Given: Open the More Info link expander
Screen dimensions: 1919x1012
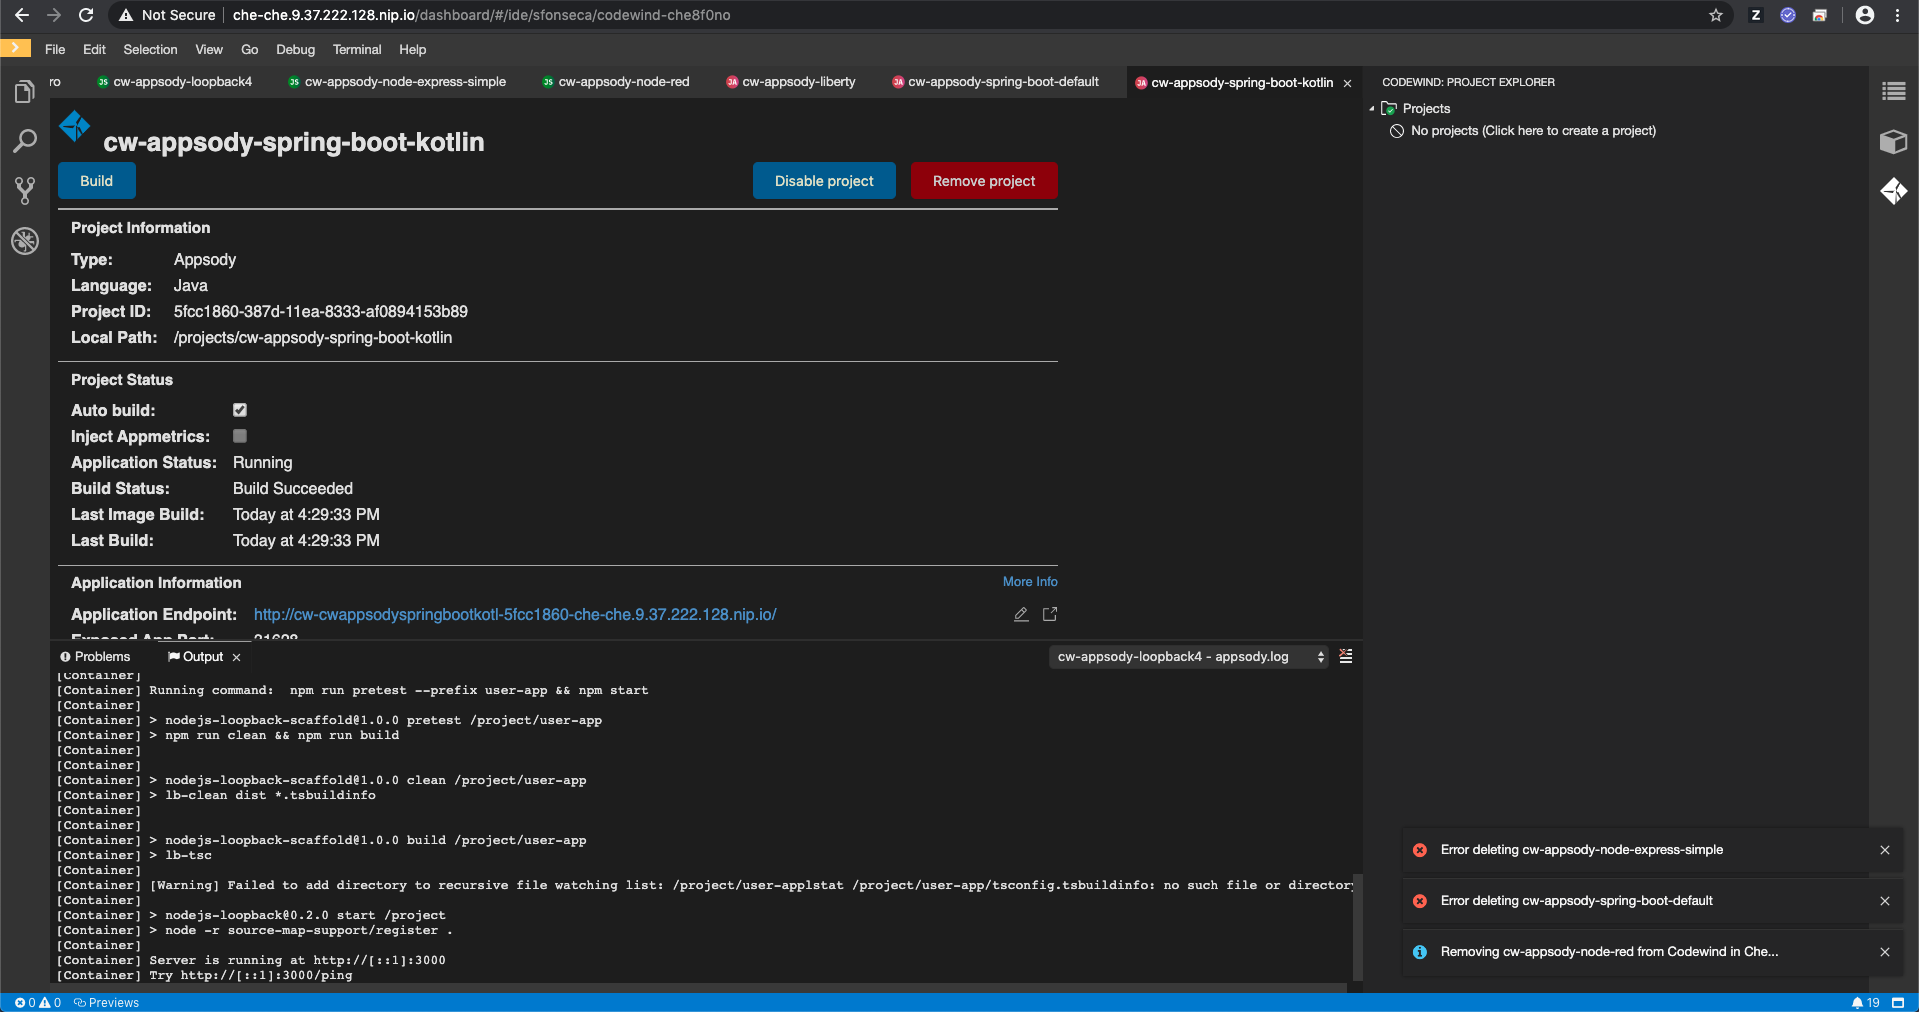Looking at the screenshot, I should click(x=1029, y=581).
